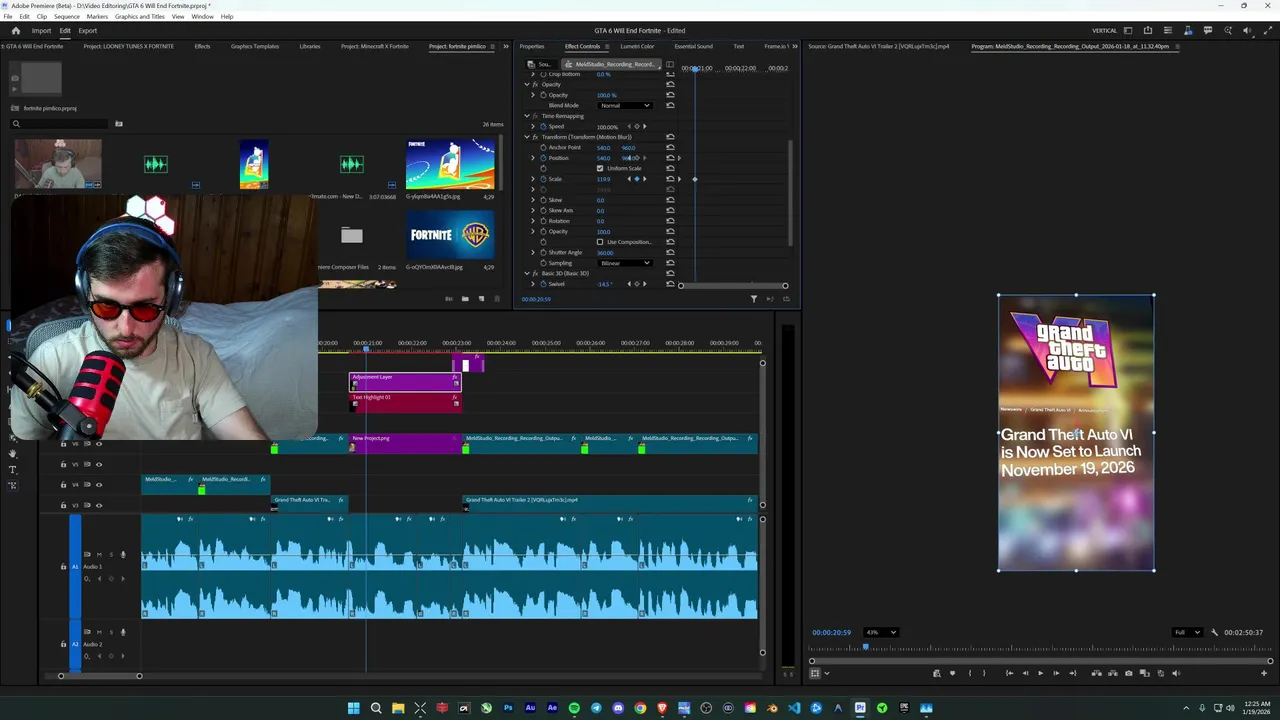Open Adobe Premiere from the taskbar

click(x=860, y=708)
